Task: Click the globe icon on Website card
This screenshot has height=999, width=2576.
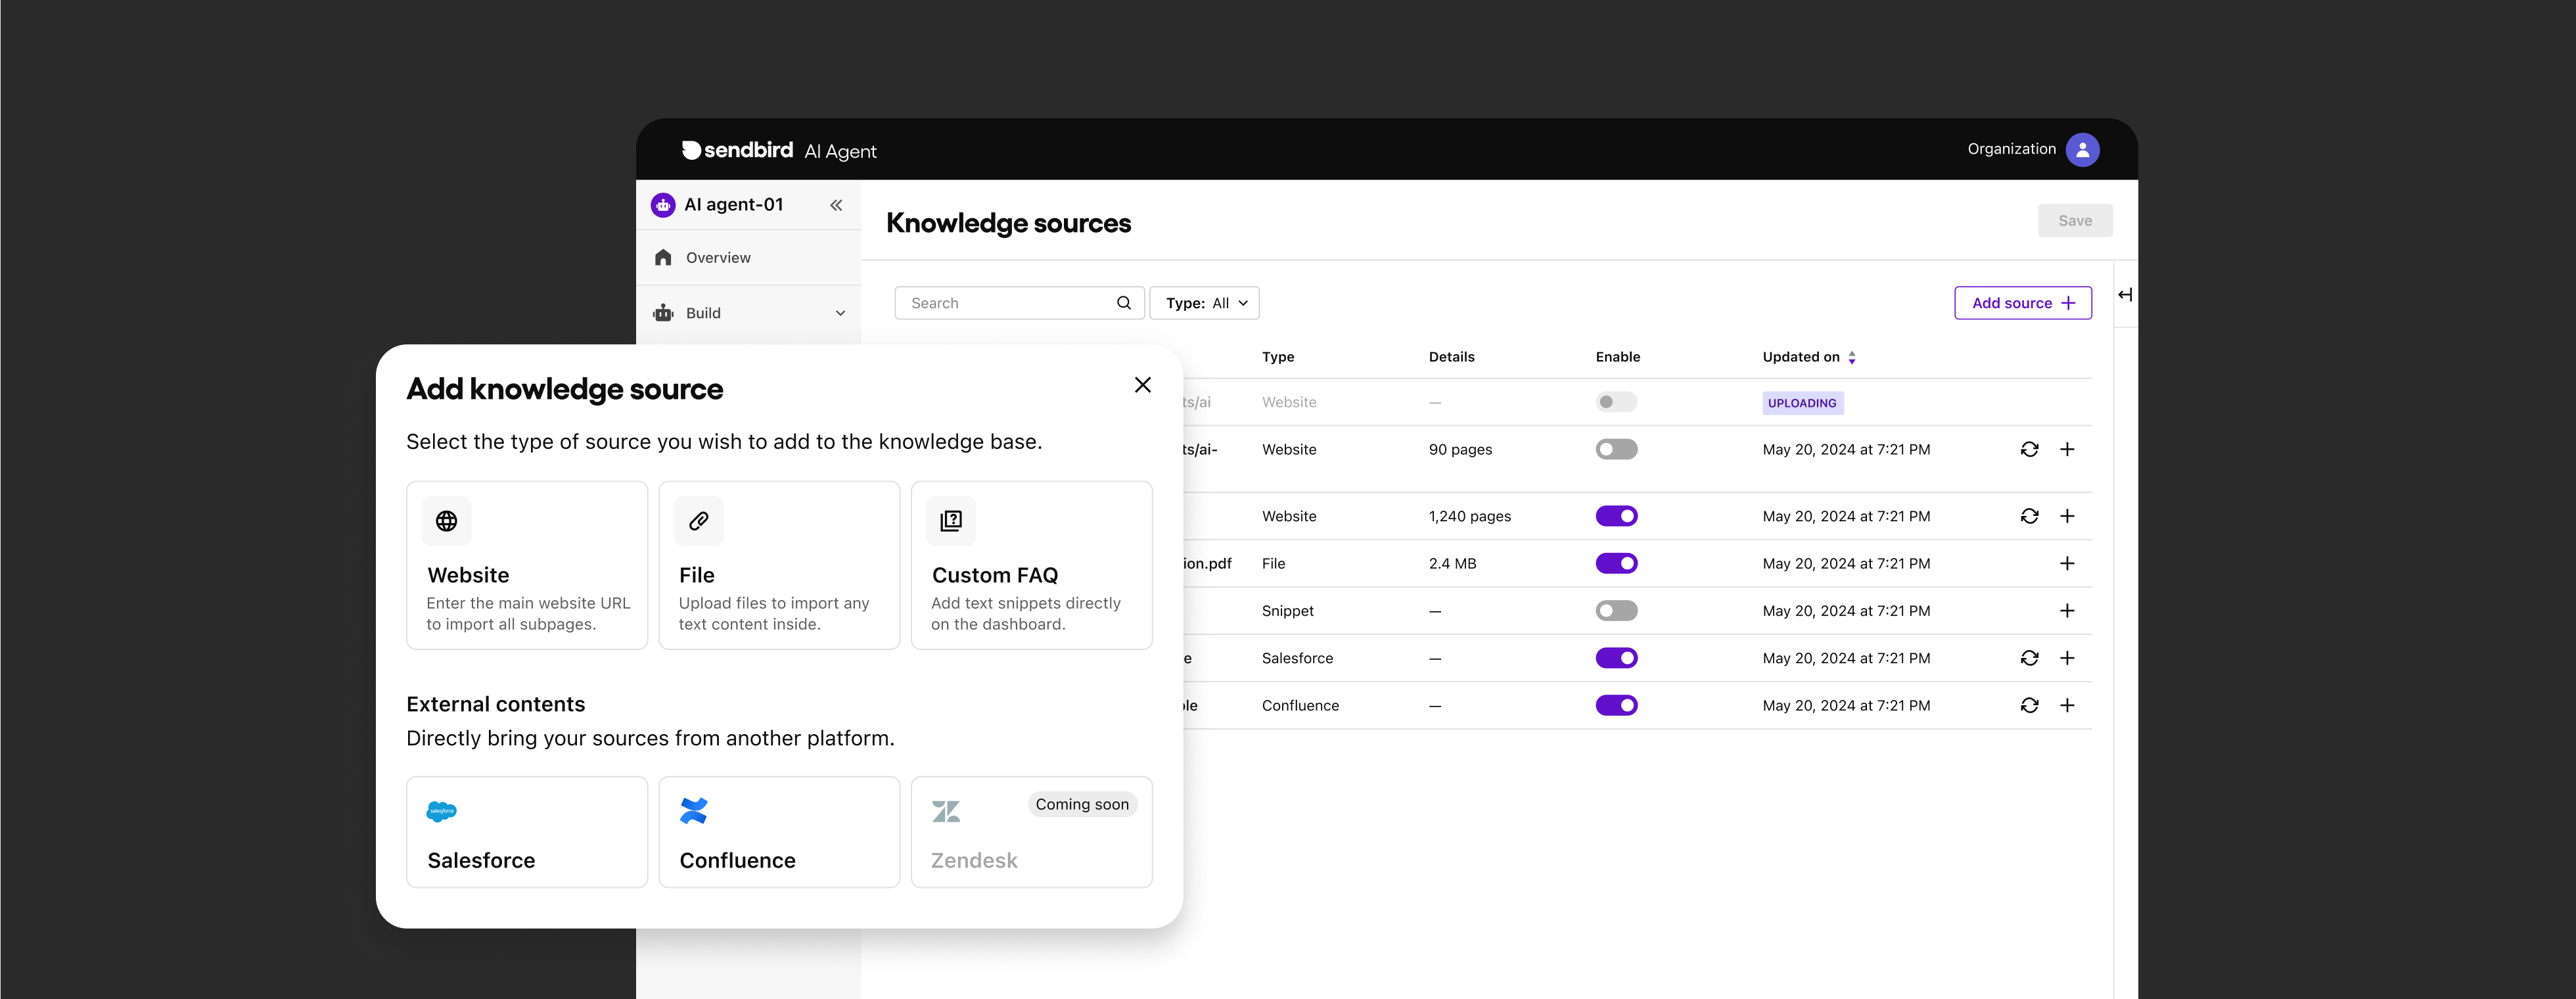Action: click(446, 521)
